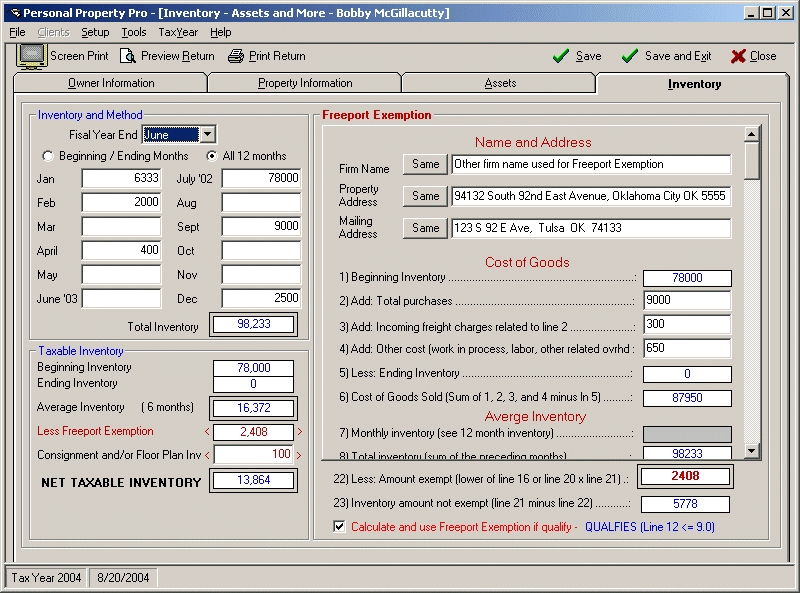Click the application icon in title bar

pyautogui.click(x=16, y=13)
